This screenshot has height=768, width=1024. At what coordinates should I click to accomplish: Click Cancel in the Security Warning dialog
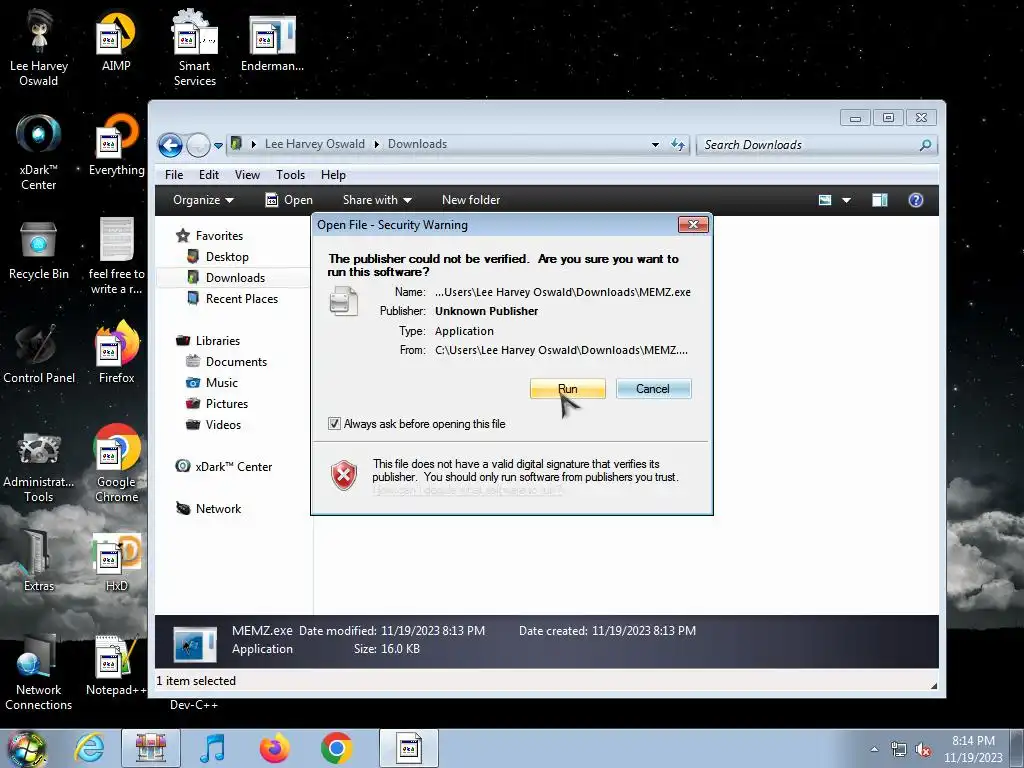[x=653, y=389]
